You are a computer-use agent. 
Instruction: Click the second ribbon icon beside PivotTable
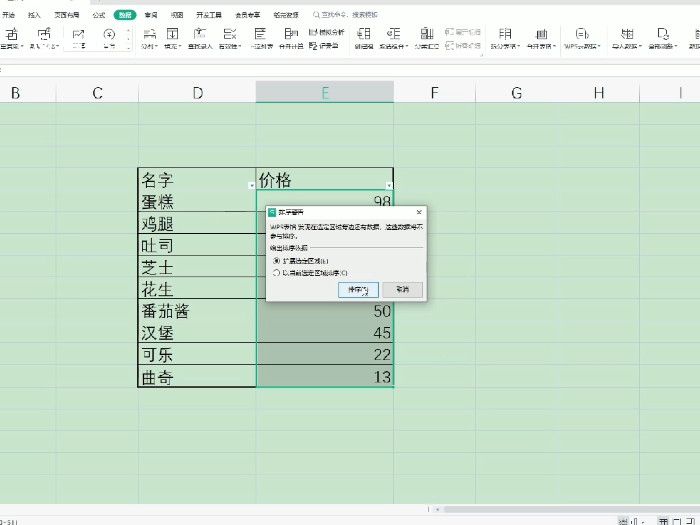[x=44, y=34]
